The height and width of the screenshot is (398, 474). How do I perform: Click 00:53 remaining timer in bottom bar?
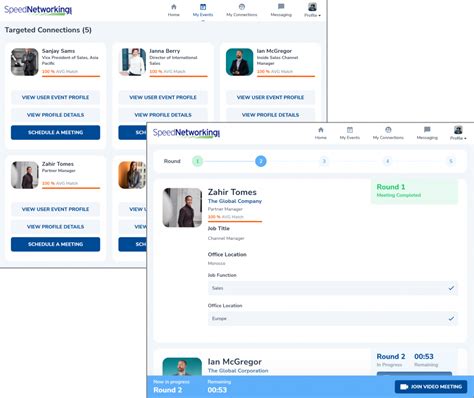[217, 390]
